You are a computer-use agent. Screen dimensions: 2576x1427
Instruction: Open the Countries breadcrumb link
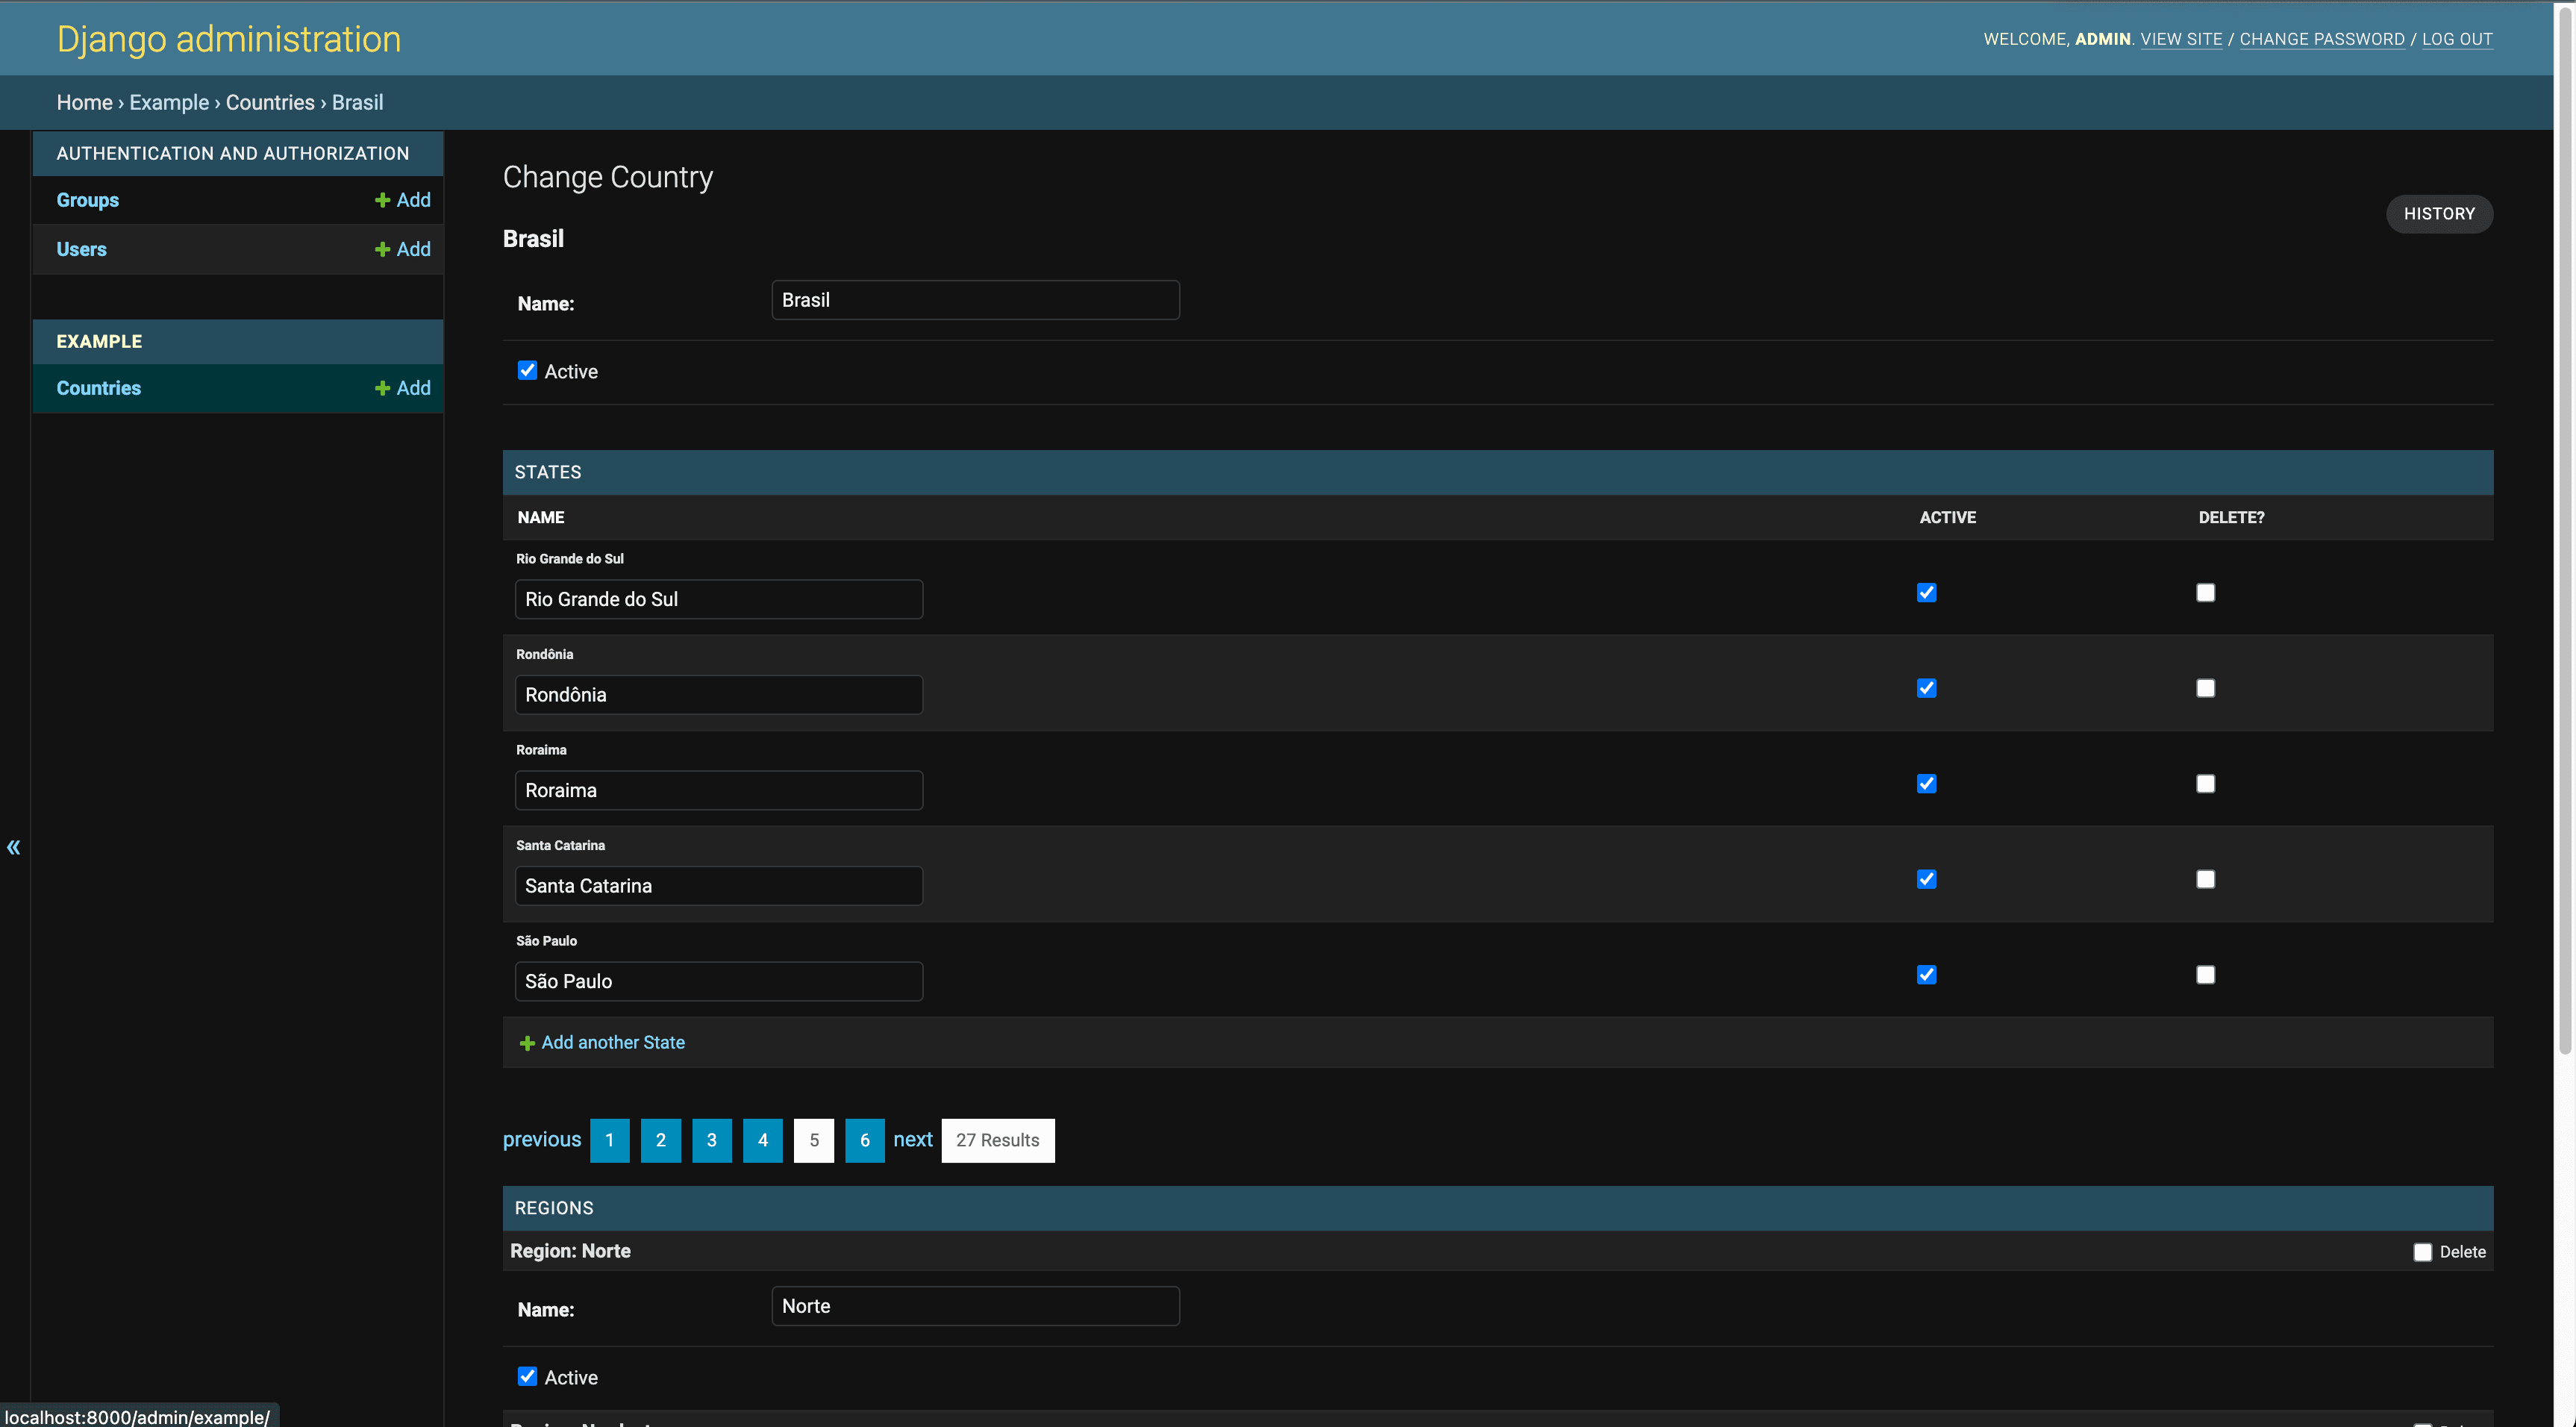(269, 102)
